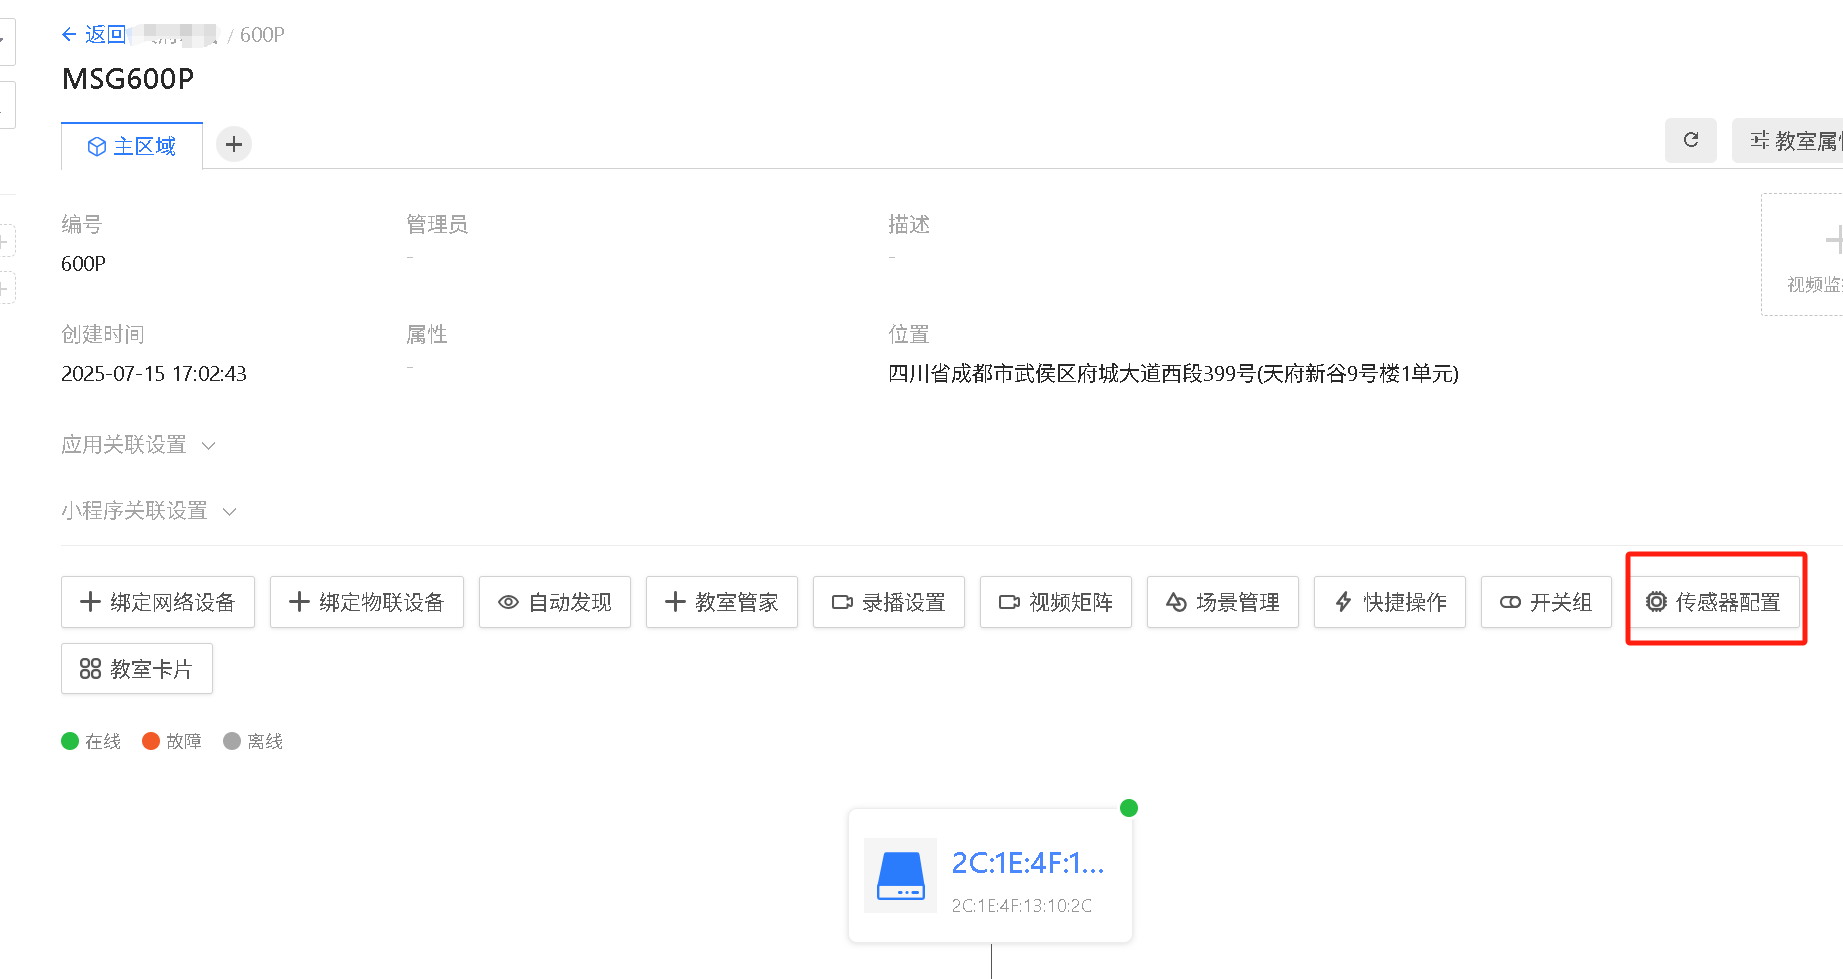Screen dimensions: 1843x979
Task: Open 视频矩阵 settings
Action: click(x=1056, y=602)
